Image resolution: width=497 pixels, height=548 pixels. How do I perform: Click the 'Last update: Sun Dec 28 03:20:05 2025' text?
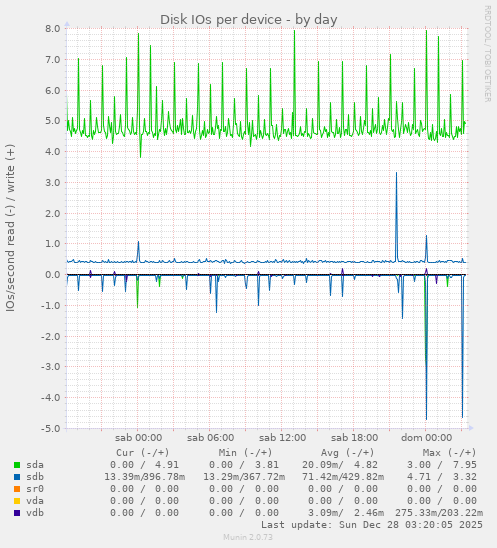point(372,525)
